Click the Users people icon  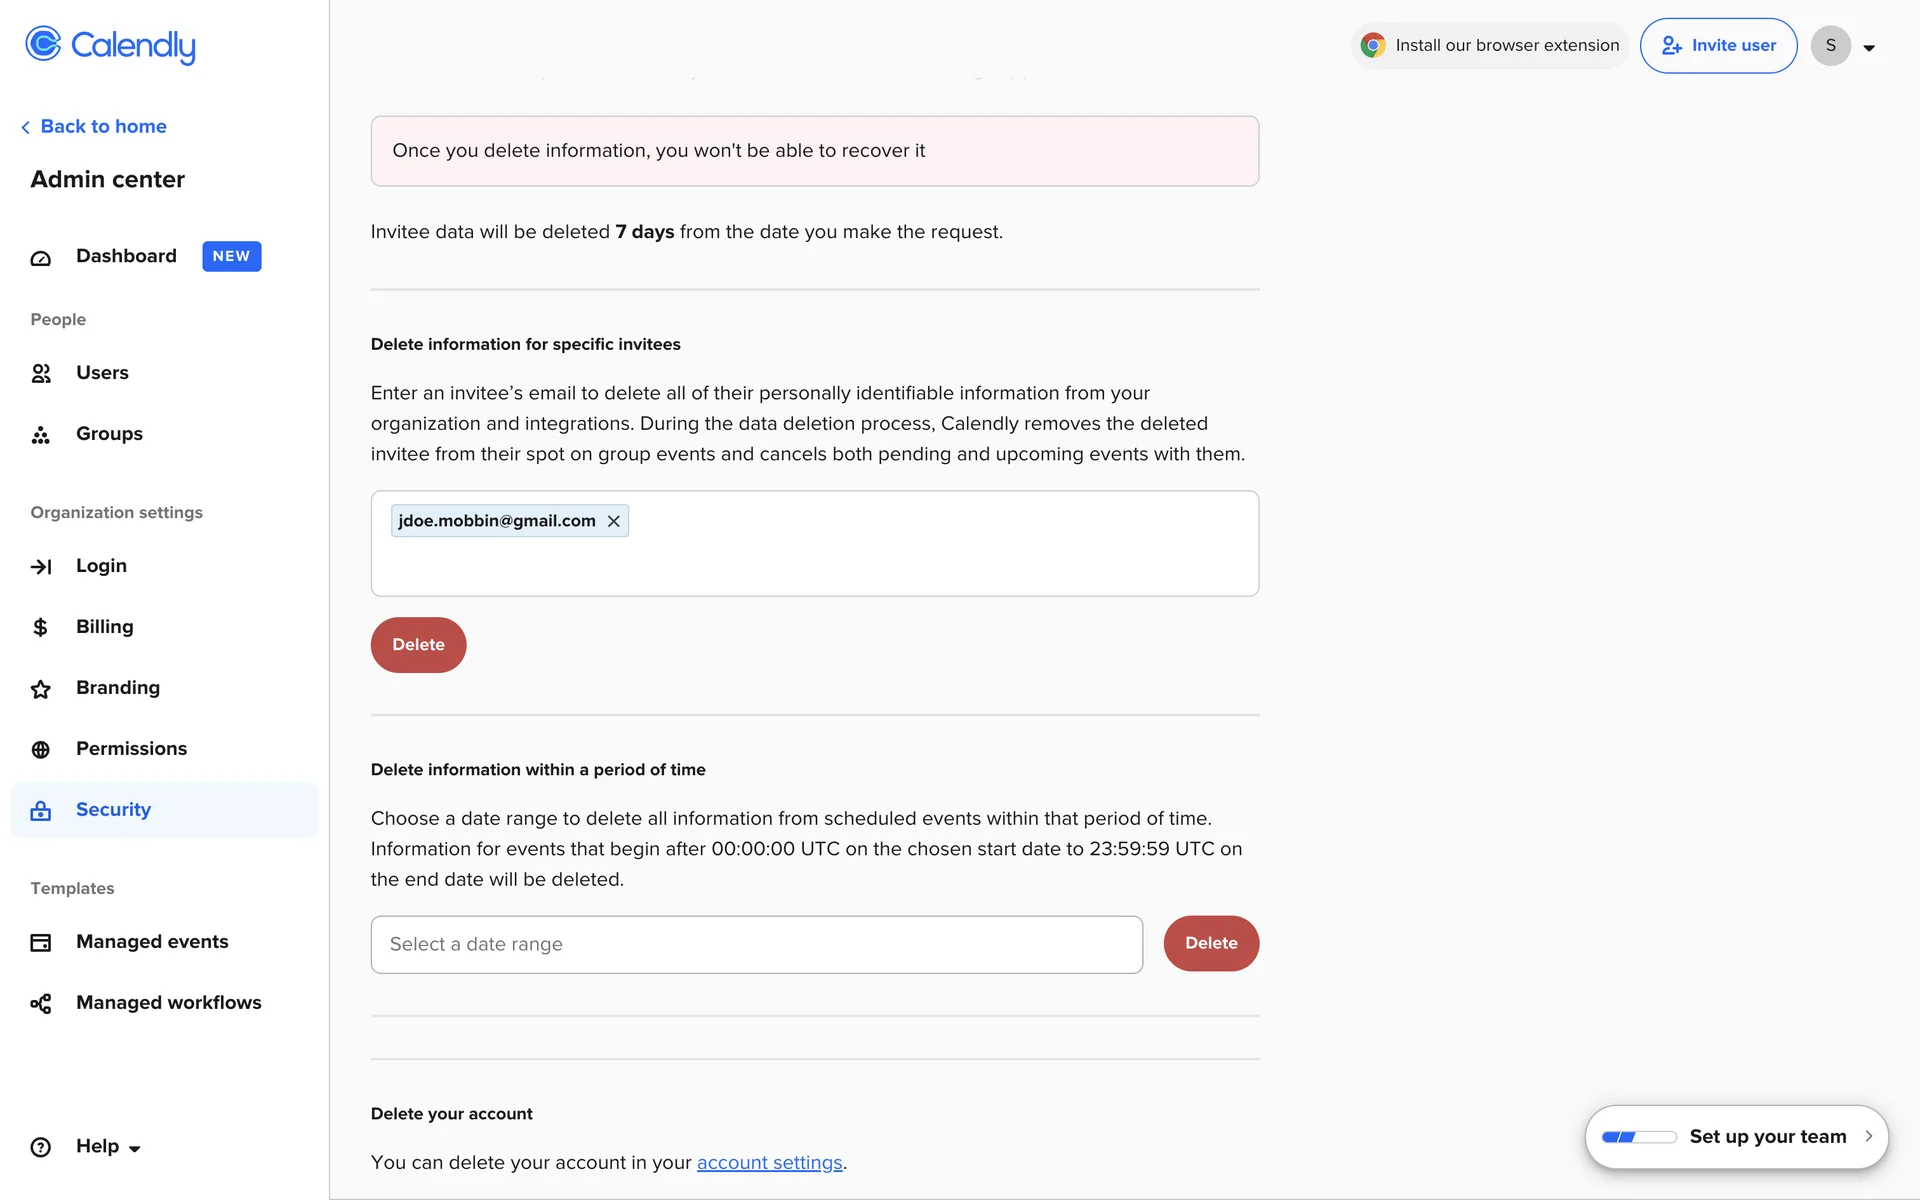point(41,374)
